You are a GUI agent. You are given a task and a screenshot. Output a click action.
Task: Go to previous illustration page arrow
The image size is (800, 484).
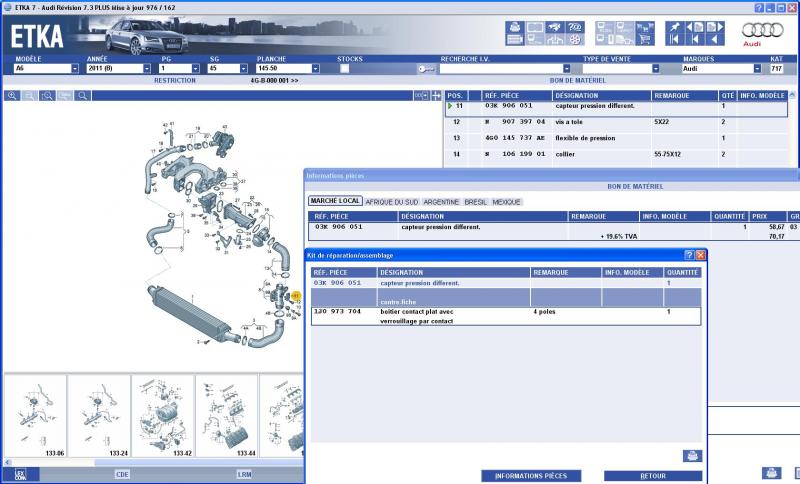(695, 27)
